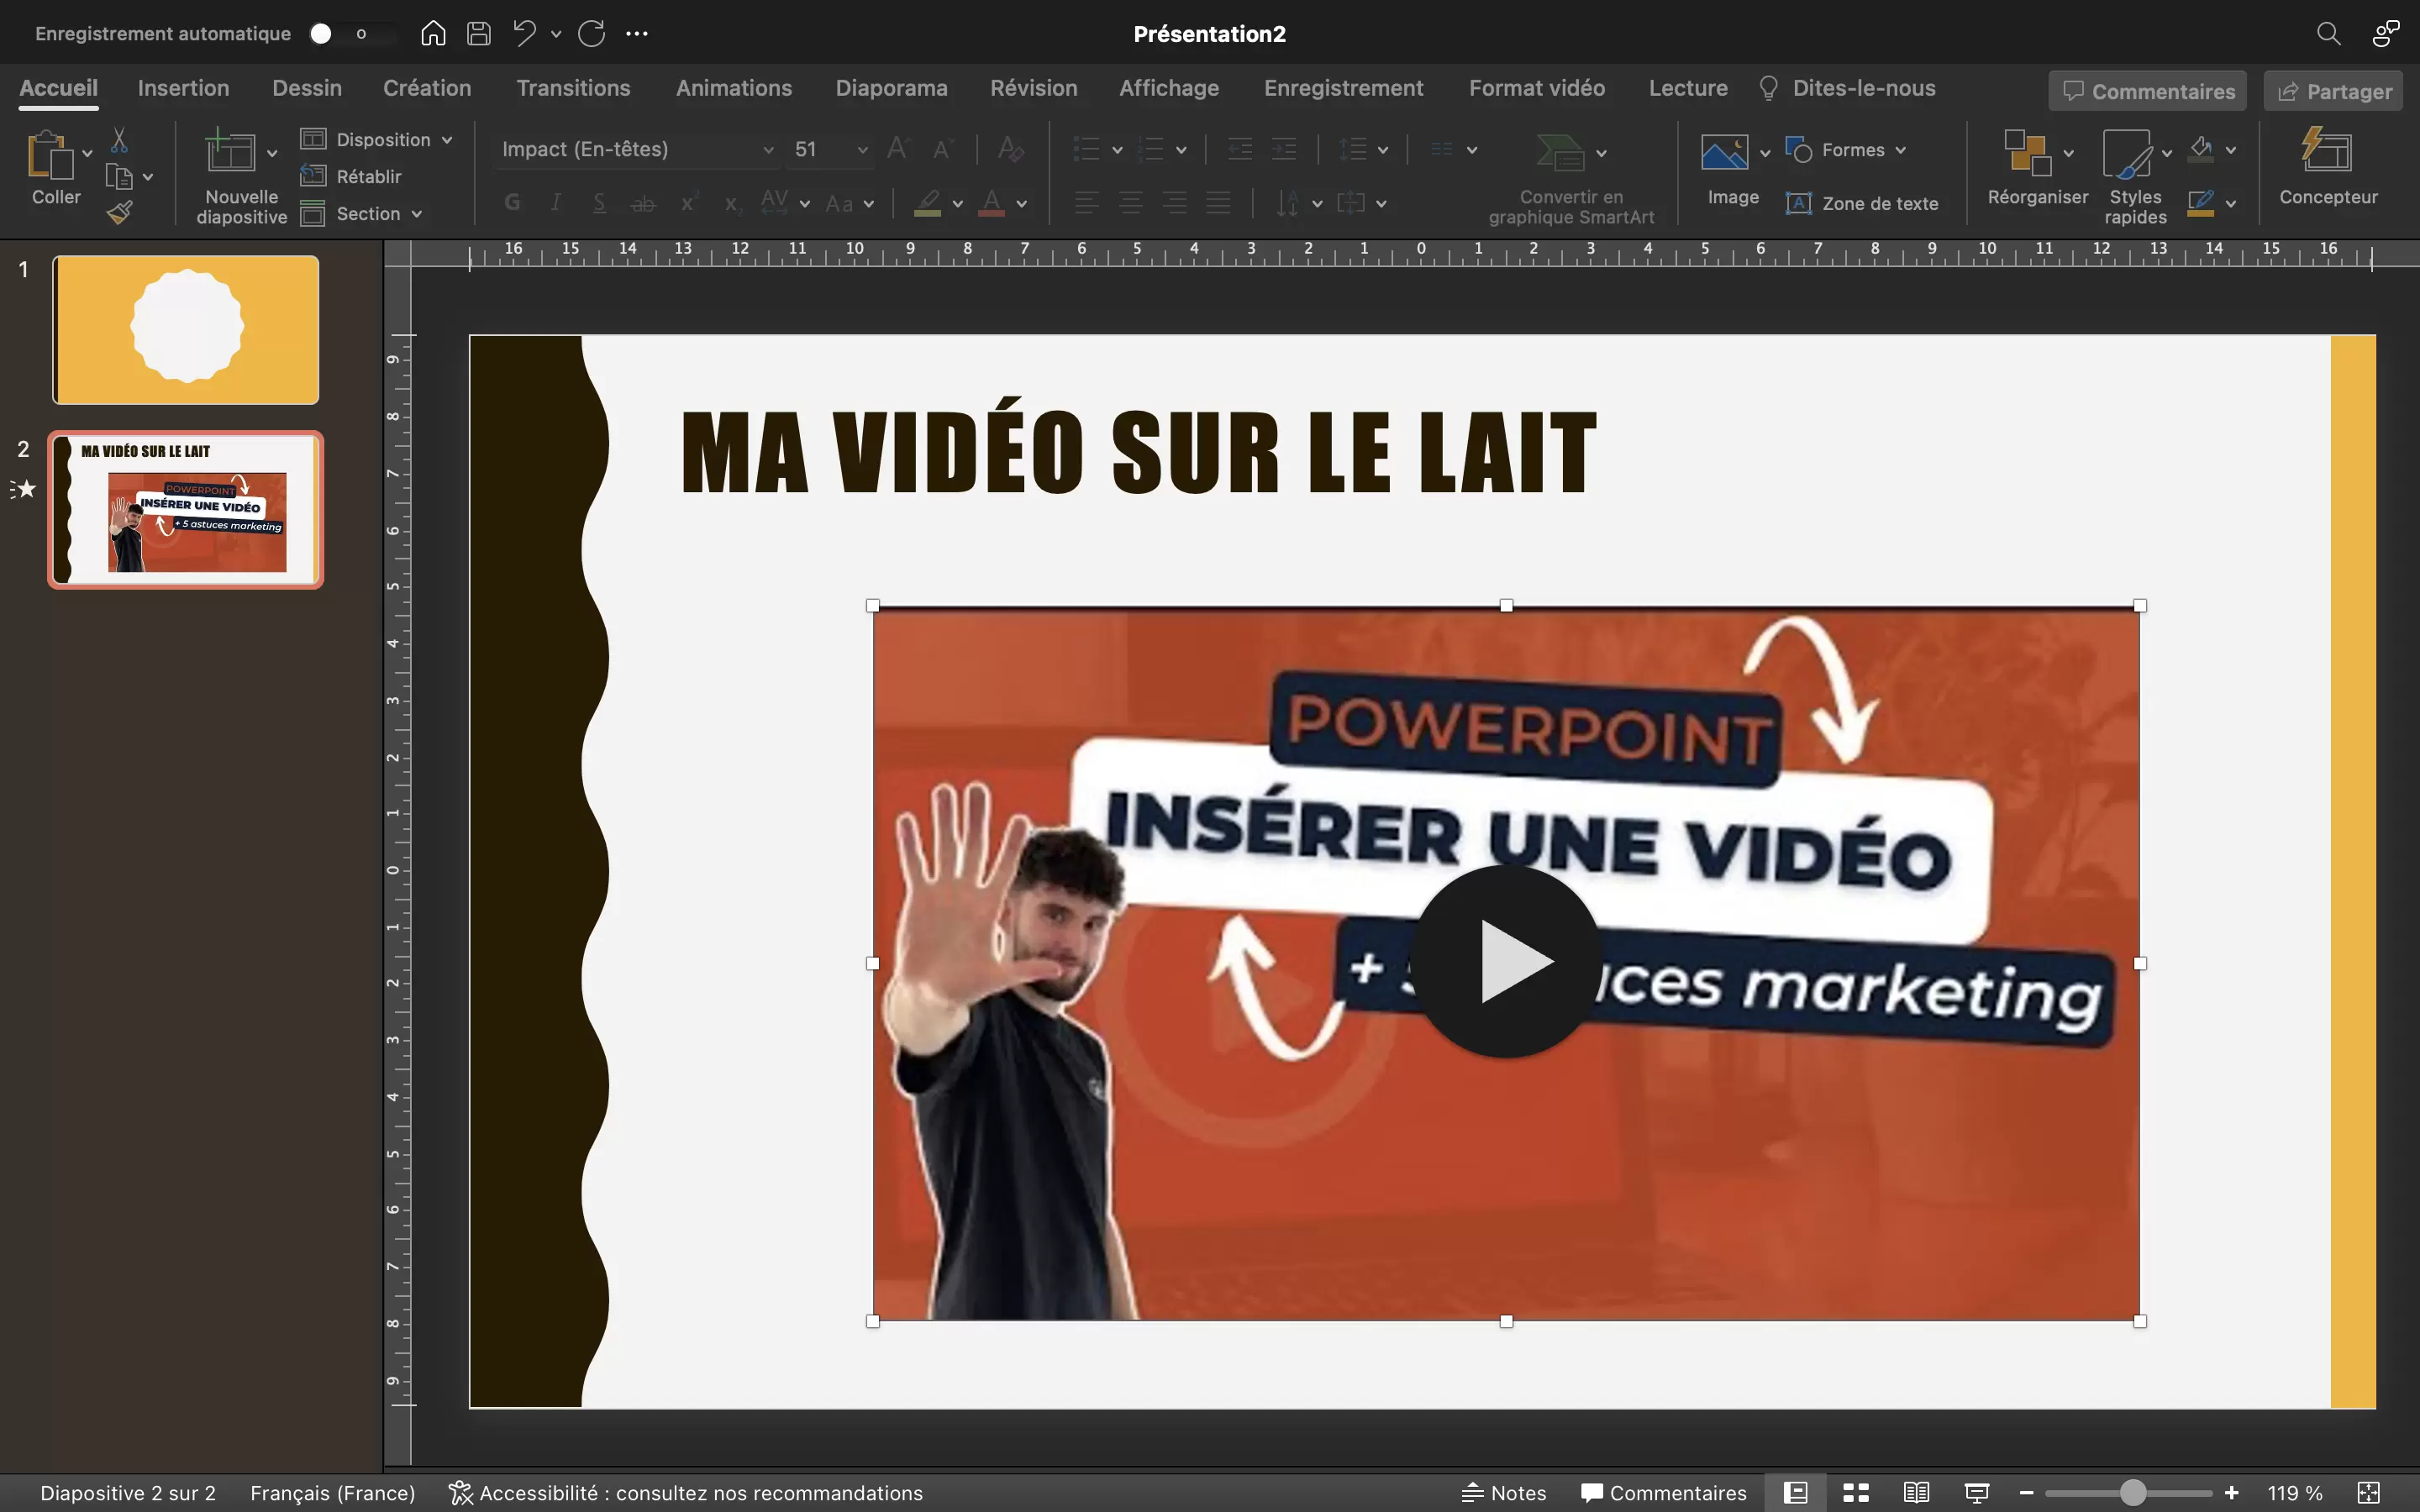Viewport: 2420px width, 1512px height.
Task: Open the more options ellipsis in title bar
Action: pyautogui.click(x=637, y=33)
